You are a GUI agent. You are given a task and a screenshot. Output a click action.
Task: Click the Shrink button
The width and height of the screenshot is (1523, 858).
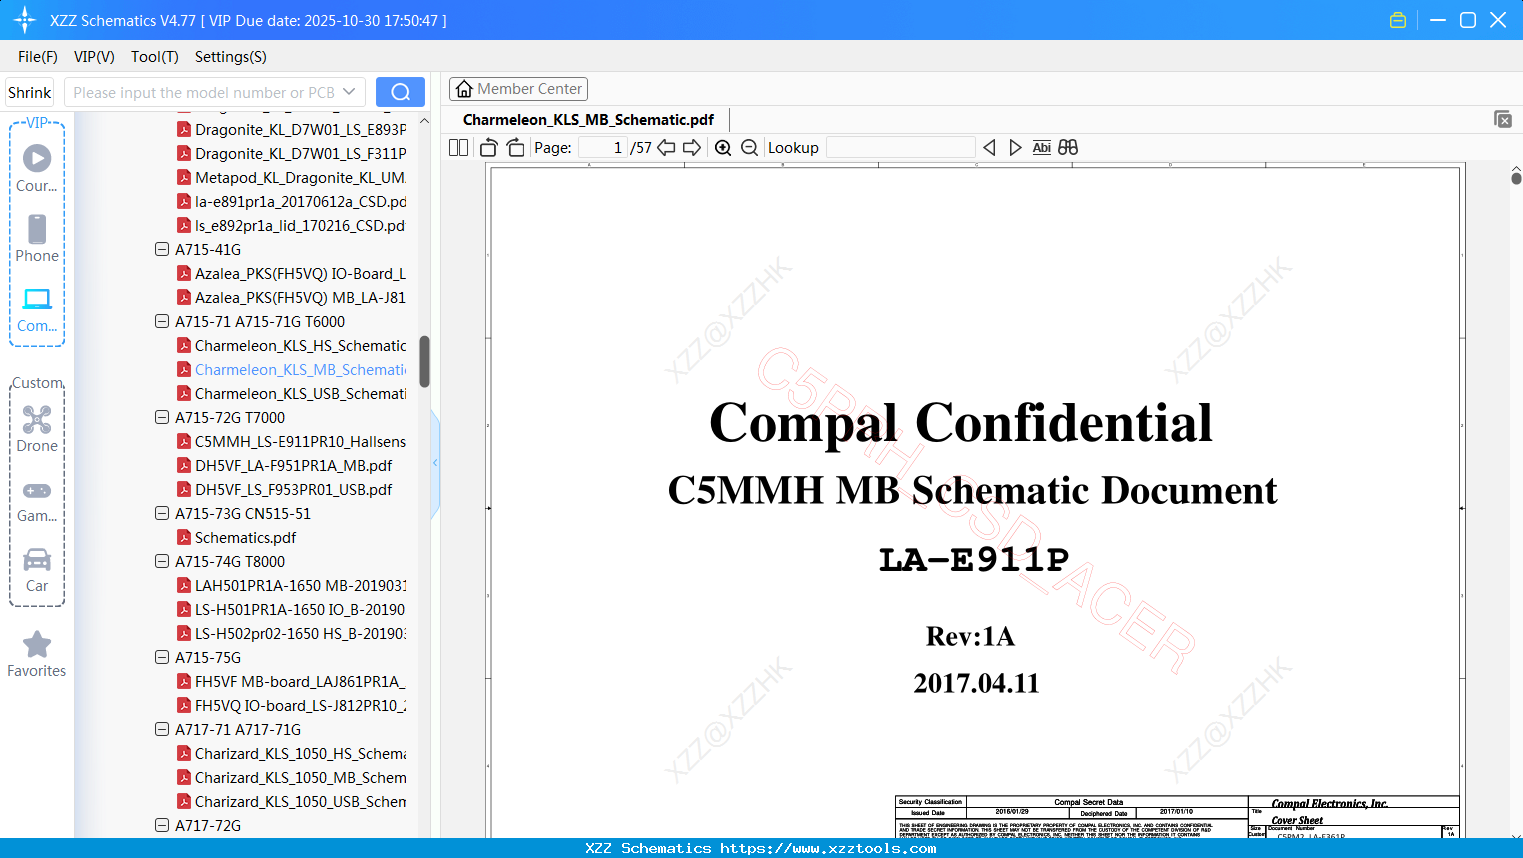pyautogui.click(x=30, y=92)
